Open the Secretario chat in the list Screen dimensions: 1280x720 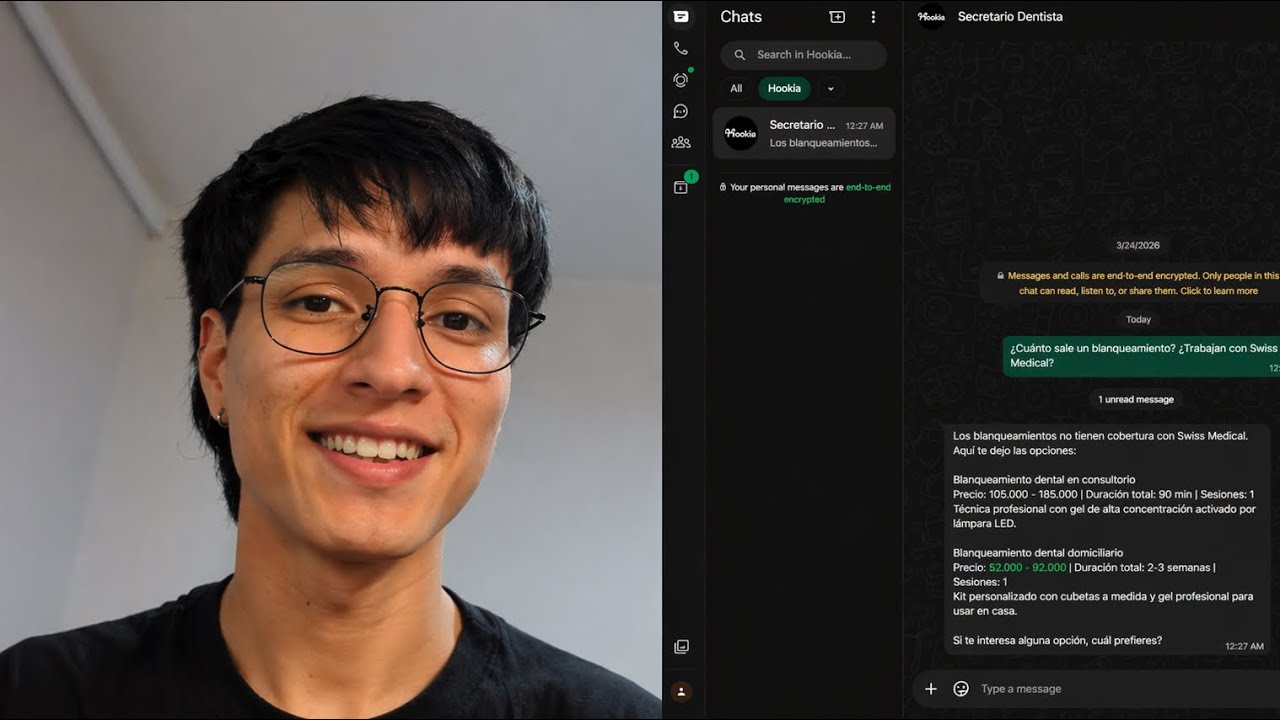pos(804,133)
